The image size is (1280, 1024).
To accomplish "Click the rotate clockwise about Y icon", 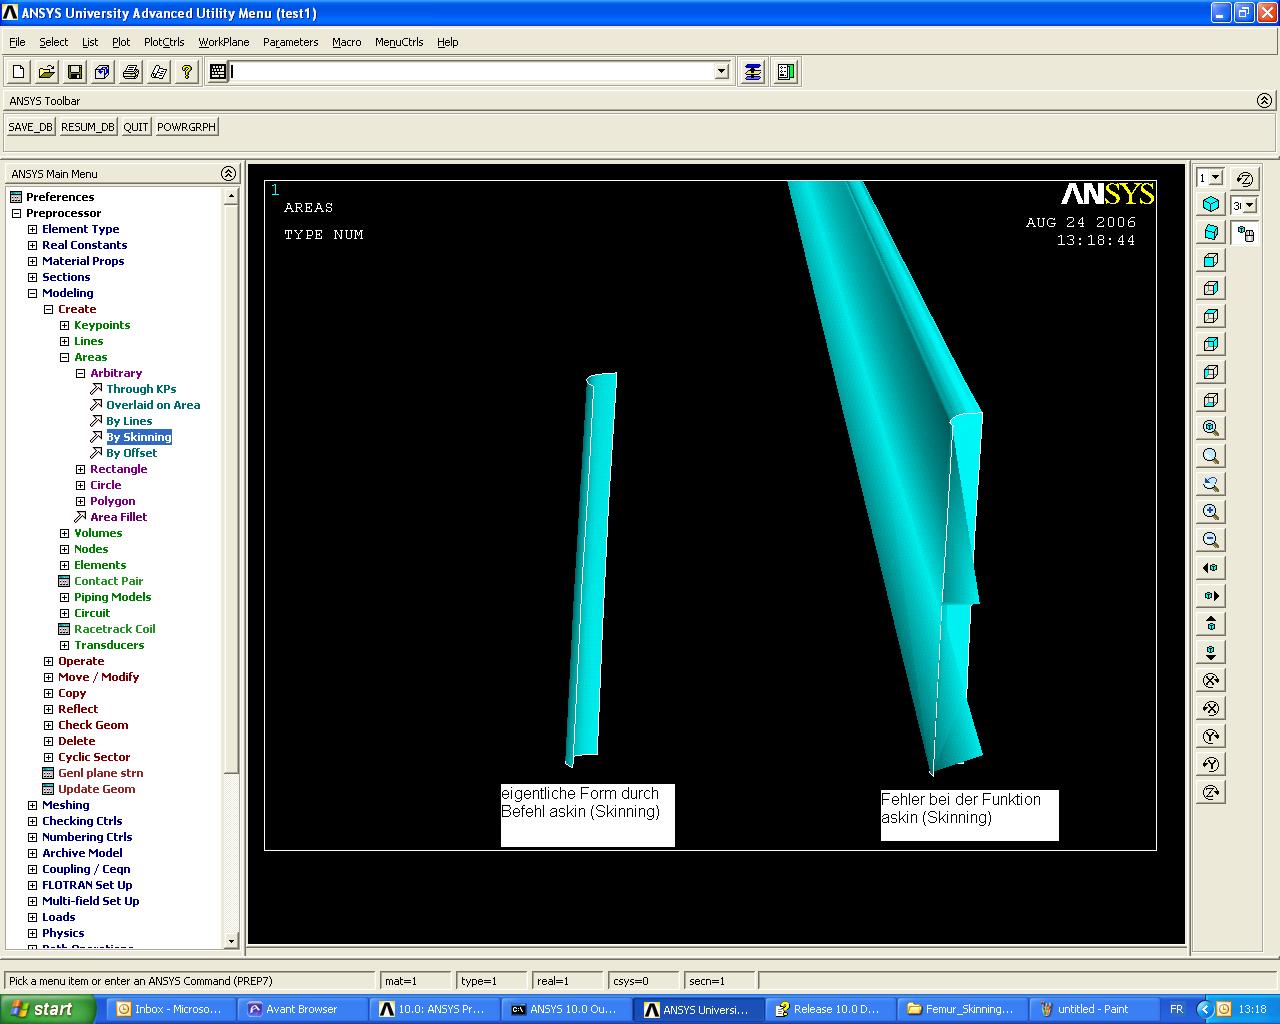I will click(1211, 736).
